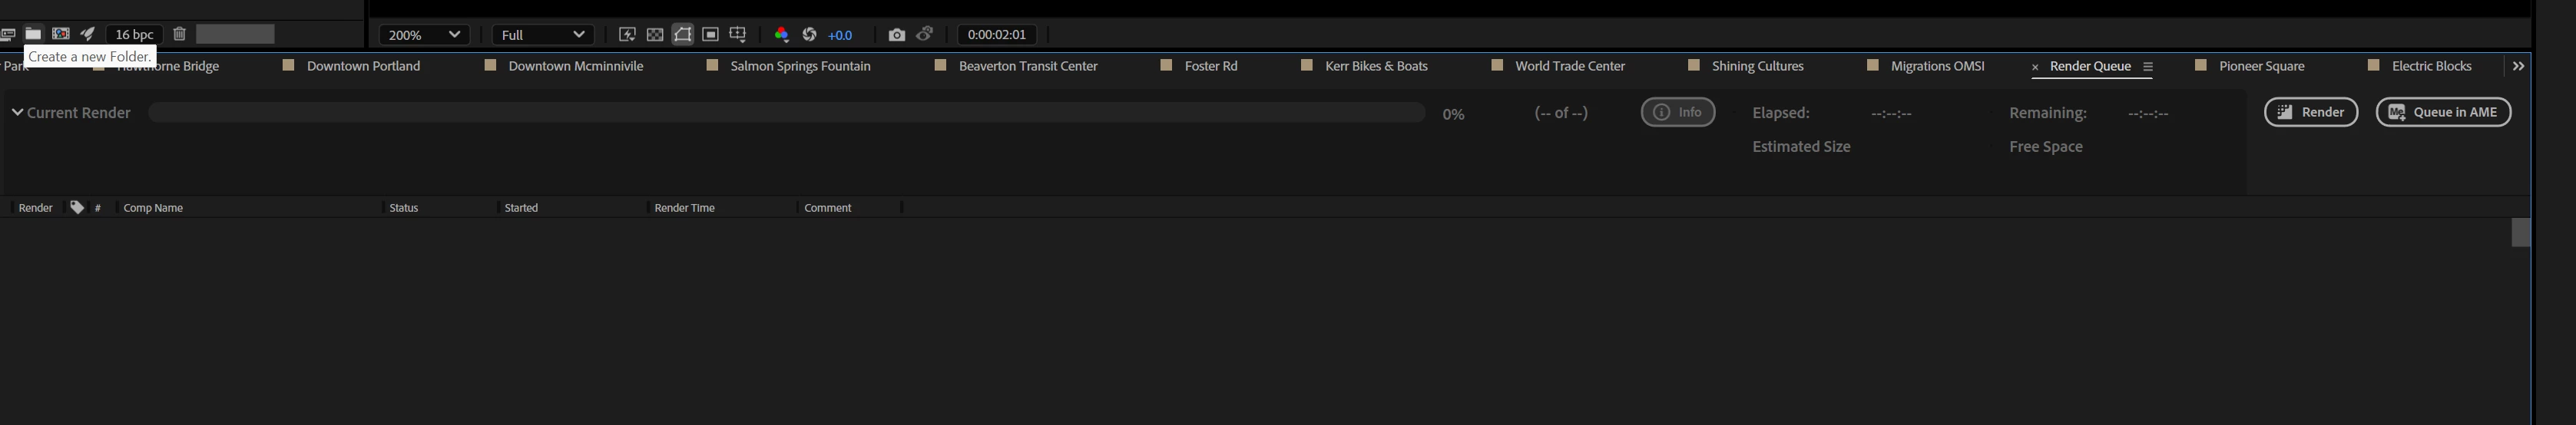Open the 200% magnification dropdown

pos(424,34)
